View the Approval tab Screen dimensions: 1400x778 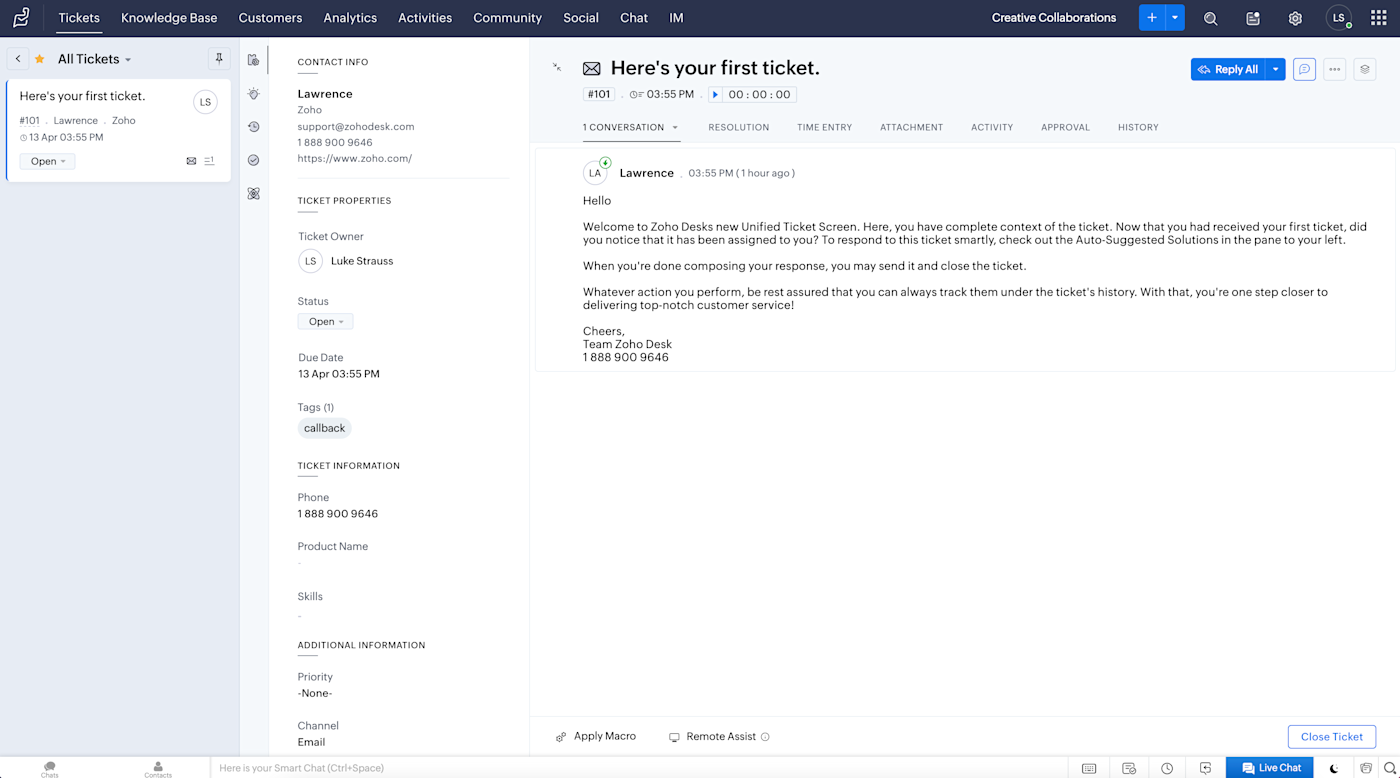1065,127
